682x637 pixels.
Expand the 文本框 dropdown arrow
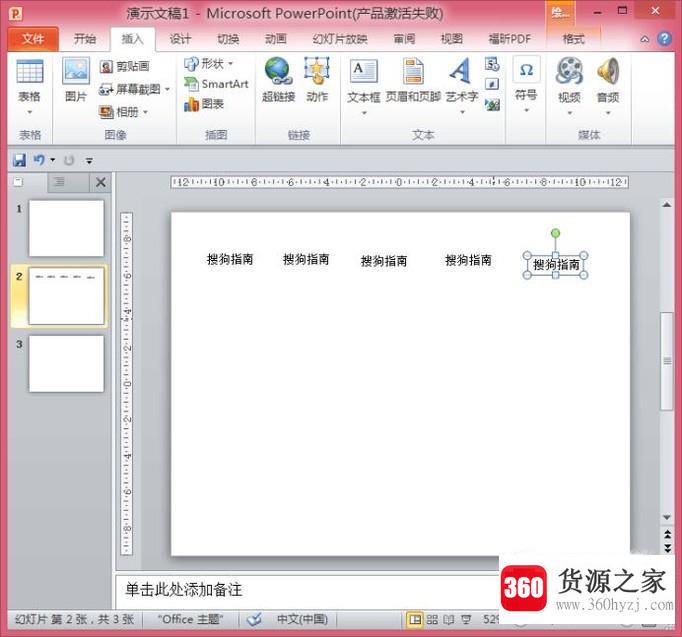tap(364, 113)
